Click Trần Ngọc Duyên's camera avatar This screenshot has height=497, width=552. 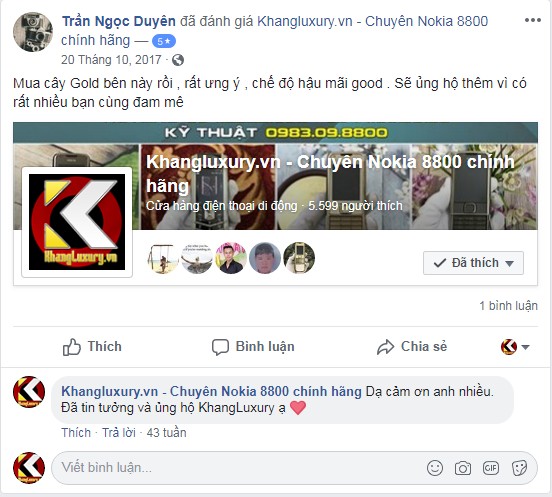[33, 32]
